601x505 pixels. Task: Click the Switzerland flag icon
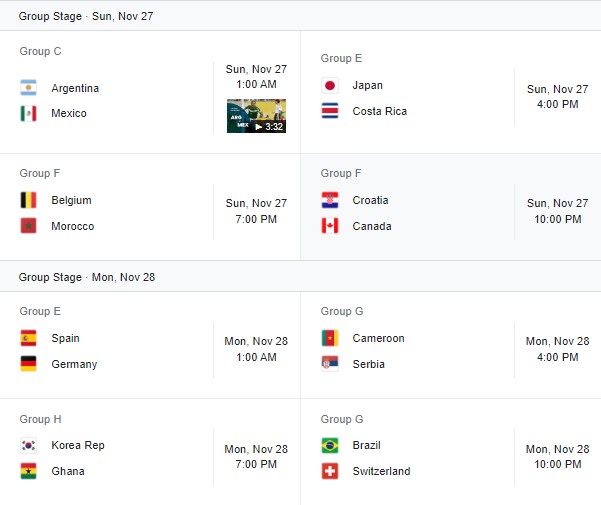point(330,471)
